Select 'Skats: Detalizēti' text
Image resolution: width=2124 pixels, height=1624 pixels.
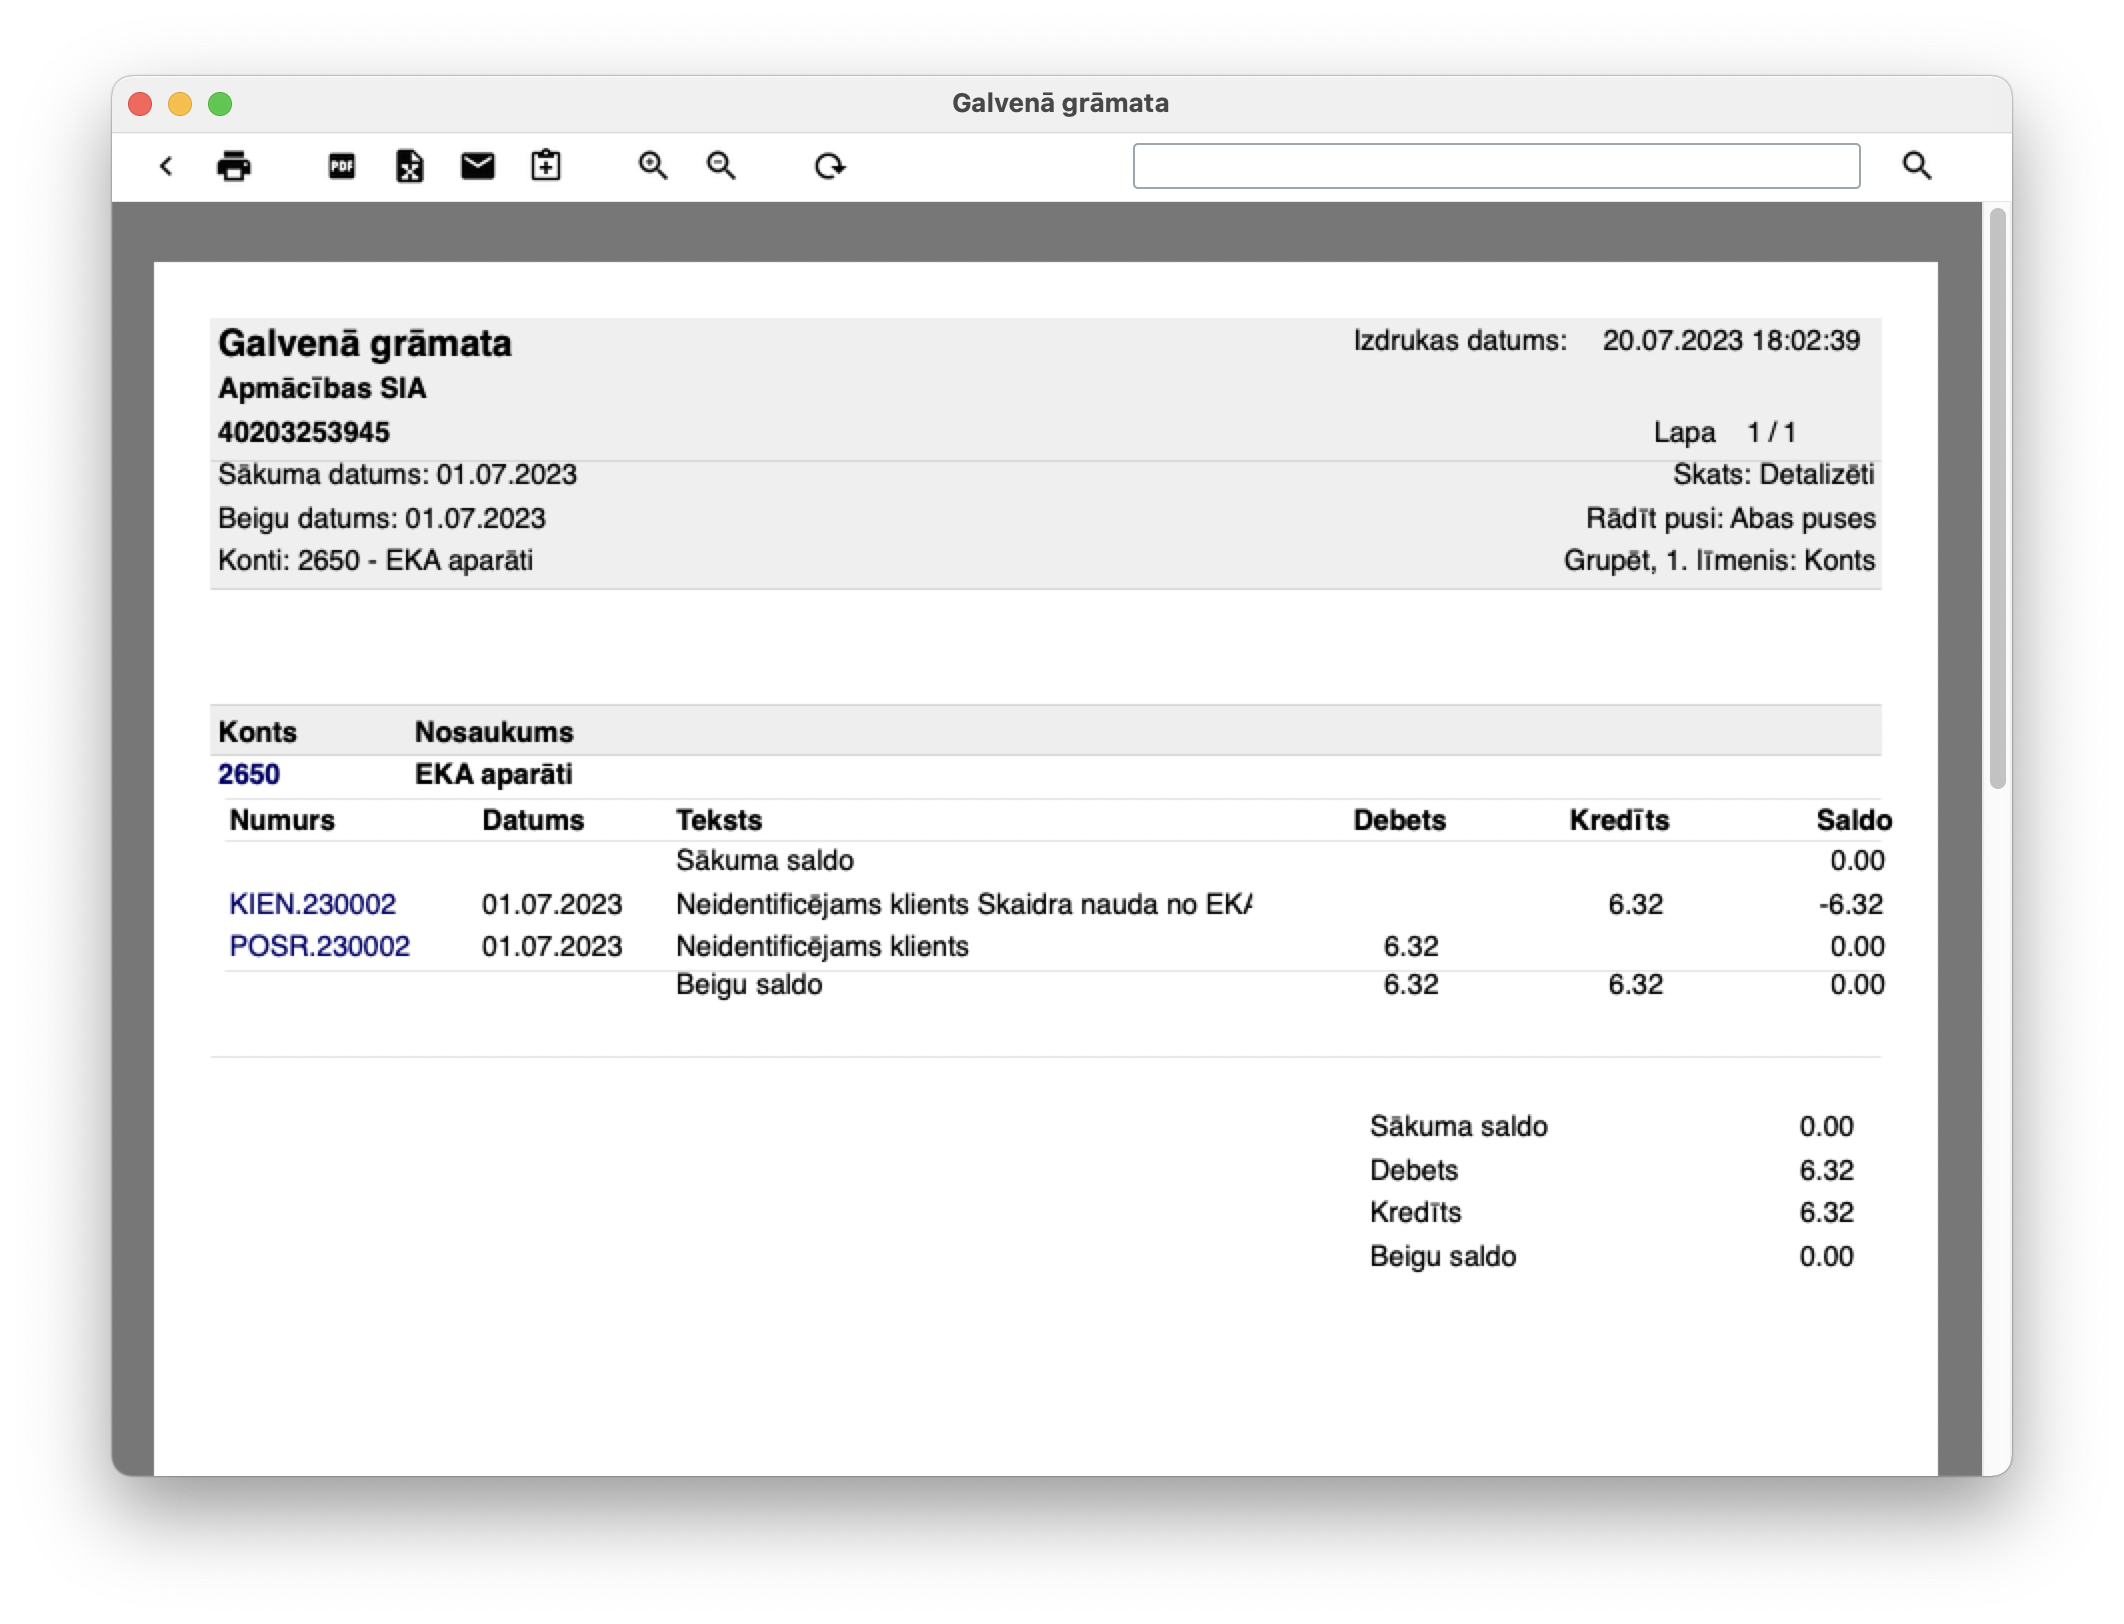[1774, 475]
